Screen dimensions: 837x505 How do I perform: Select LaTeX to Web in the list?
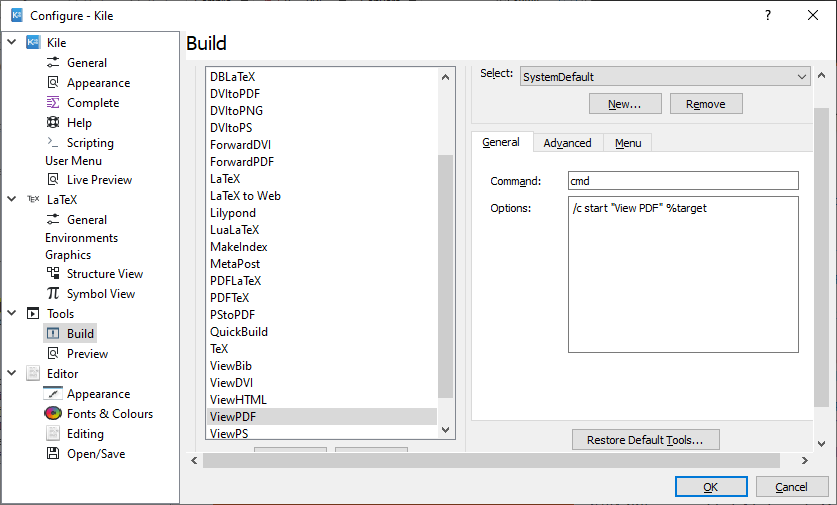click(322, 195)
